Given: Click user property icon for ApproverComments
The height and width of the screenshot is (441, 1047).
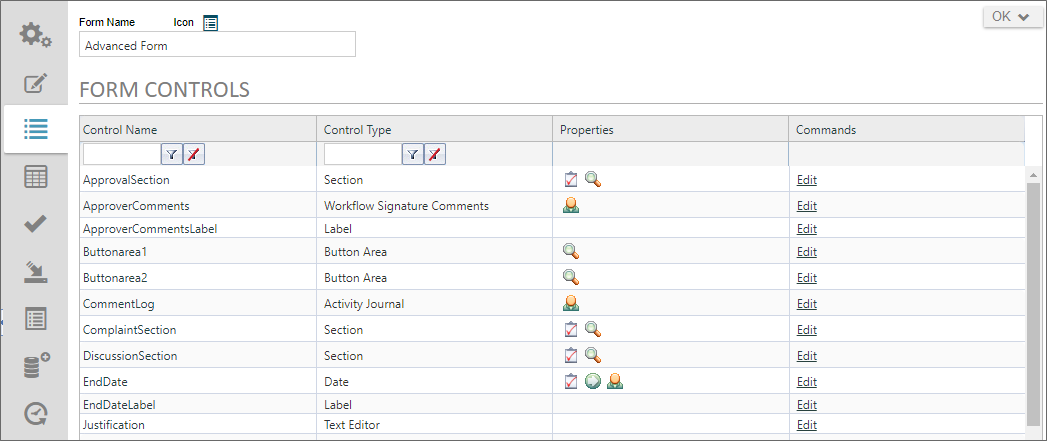Looking at the screenshot, I should 571,206.
